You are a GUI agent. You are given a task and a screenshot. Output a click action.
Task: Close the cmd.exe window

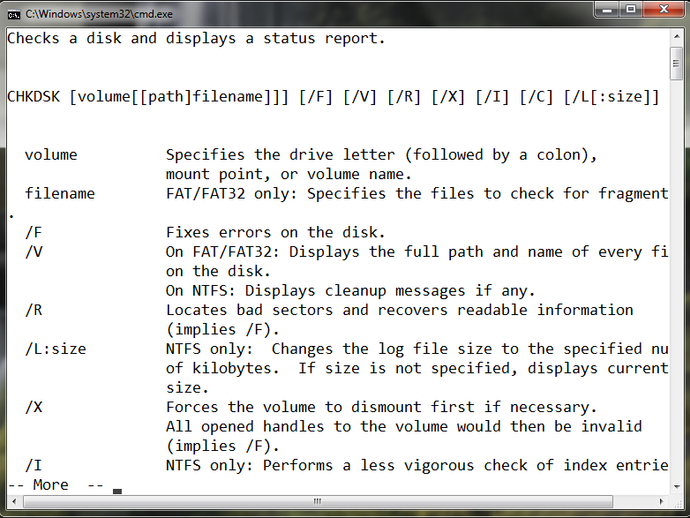664,10
